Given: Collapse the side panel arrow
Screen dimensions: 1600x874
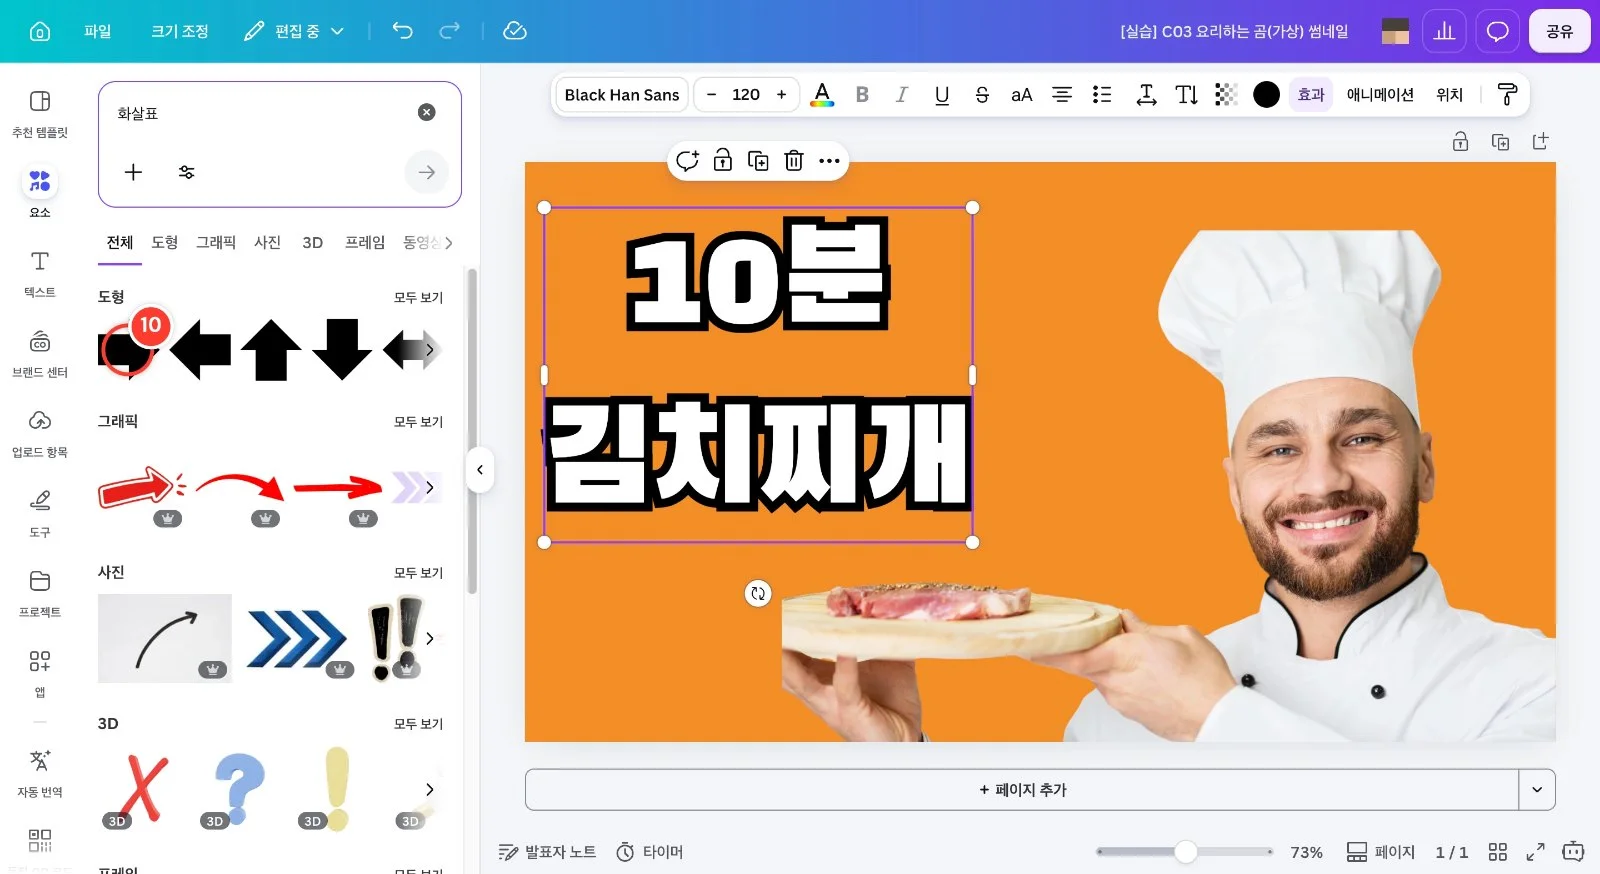Looking at the screenshot, I should point(480,470).
